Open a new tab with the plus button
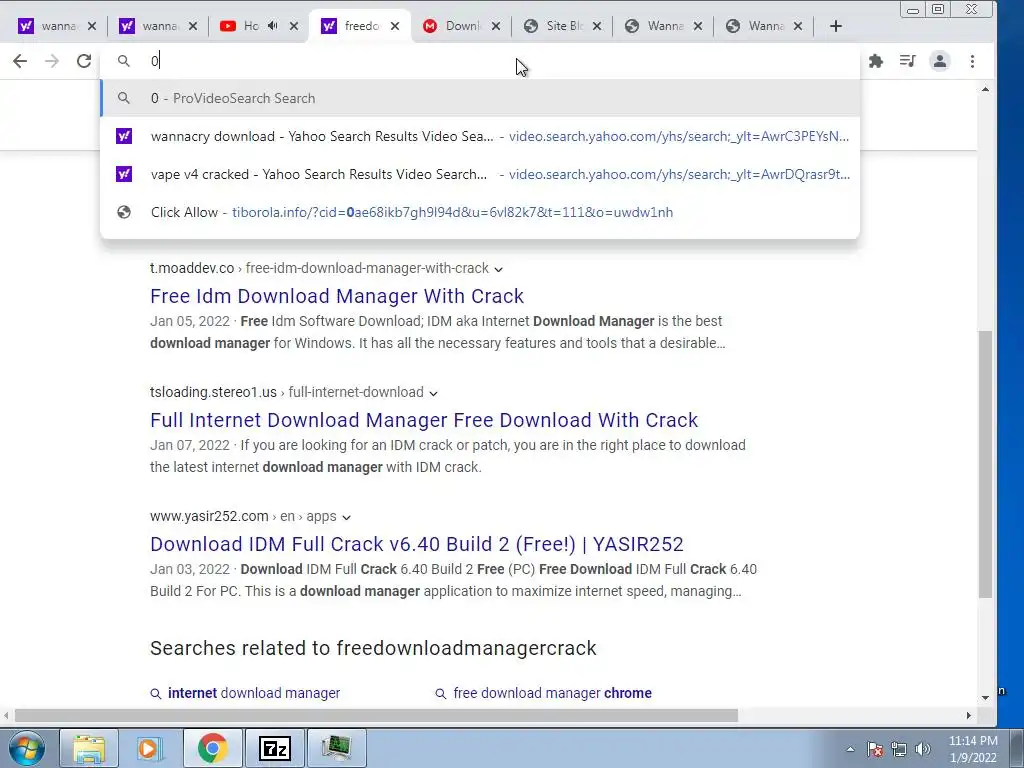The width and height of the screenshot is (1024, 768). pos(836,26)
